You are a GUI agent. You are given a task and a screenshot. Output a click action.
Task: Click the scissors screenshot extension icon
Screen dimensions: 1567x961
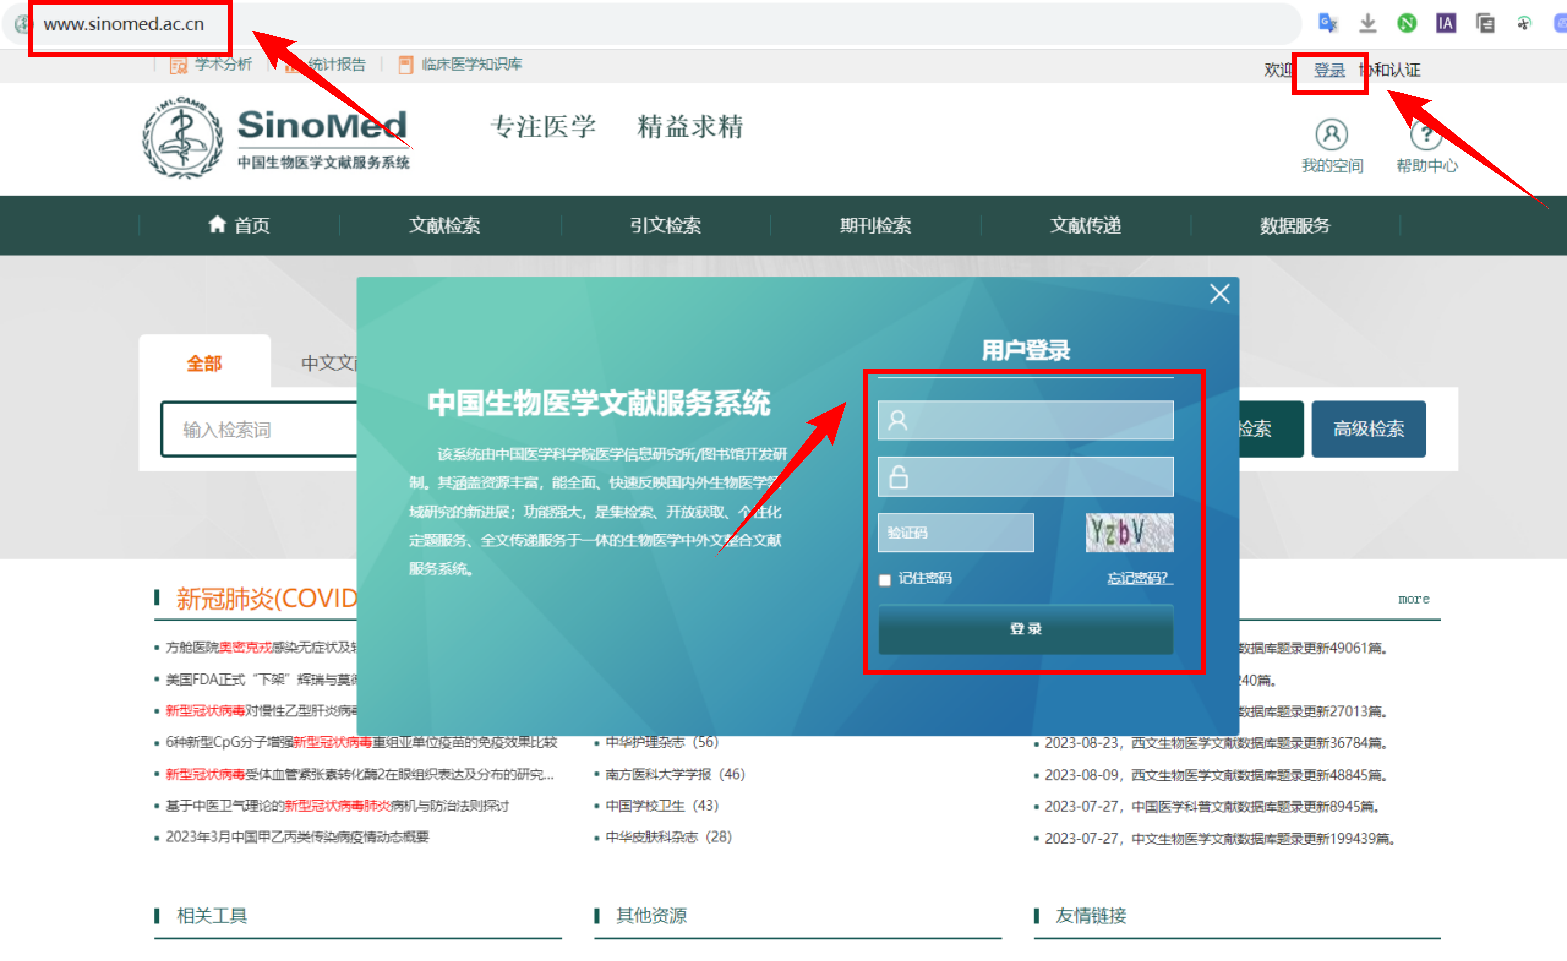pyautogui.click(x=1524, y=23)
